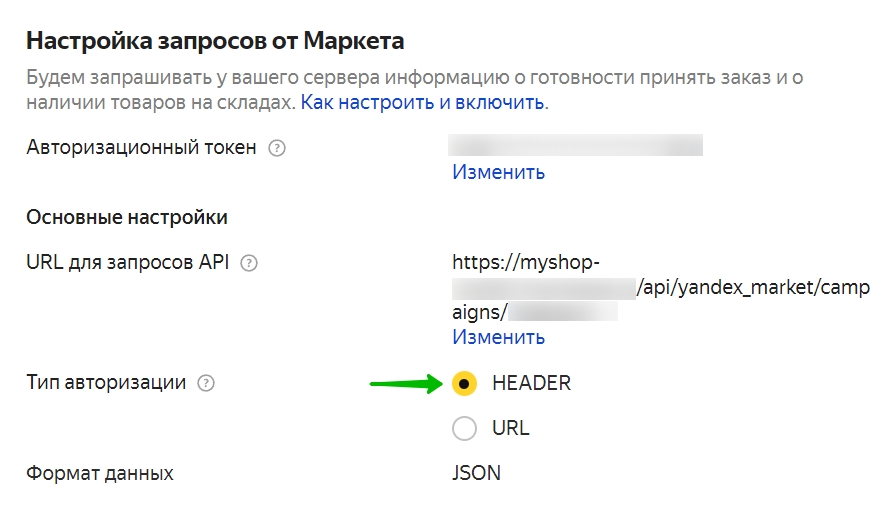
Task: Click the JSON data format value
Action: 476,473
